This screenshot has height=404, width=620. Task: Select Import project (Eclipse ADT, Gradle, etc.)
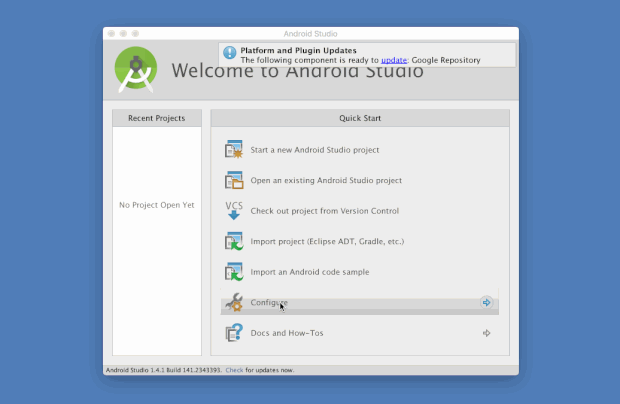[327, 242]
